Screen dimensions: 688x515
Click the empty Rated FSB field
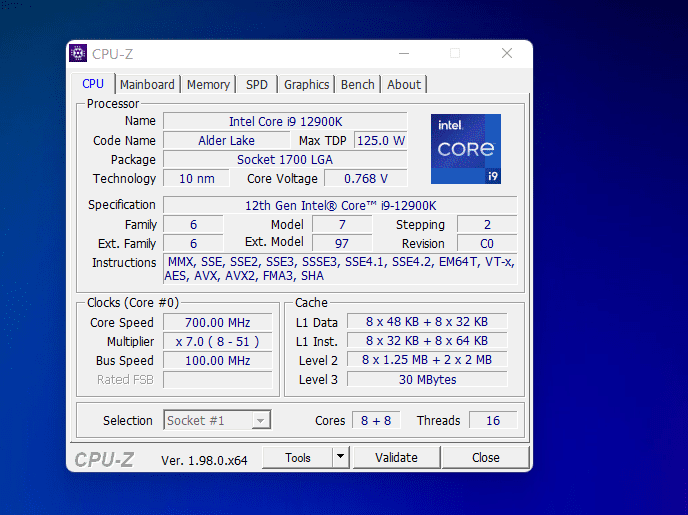(218, 379)
